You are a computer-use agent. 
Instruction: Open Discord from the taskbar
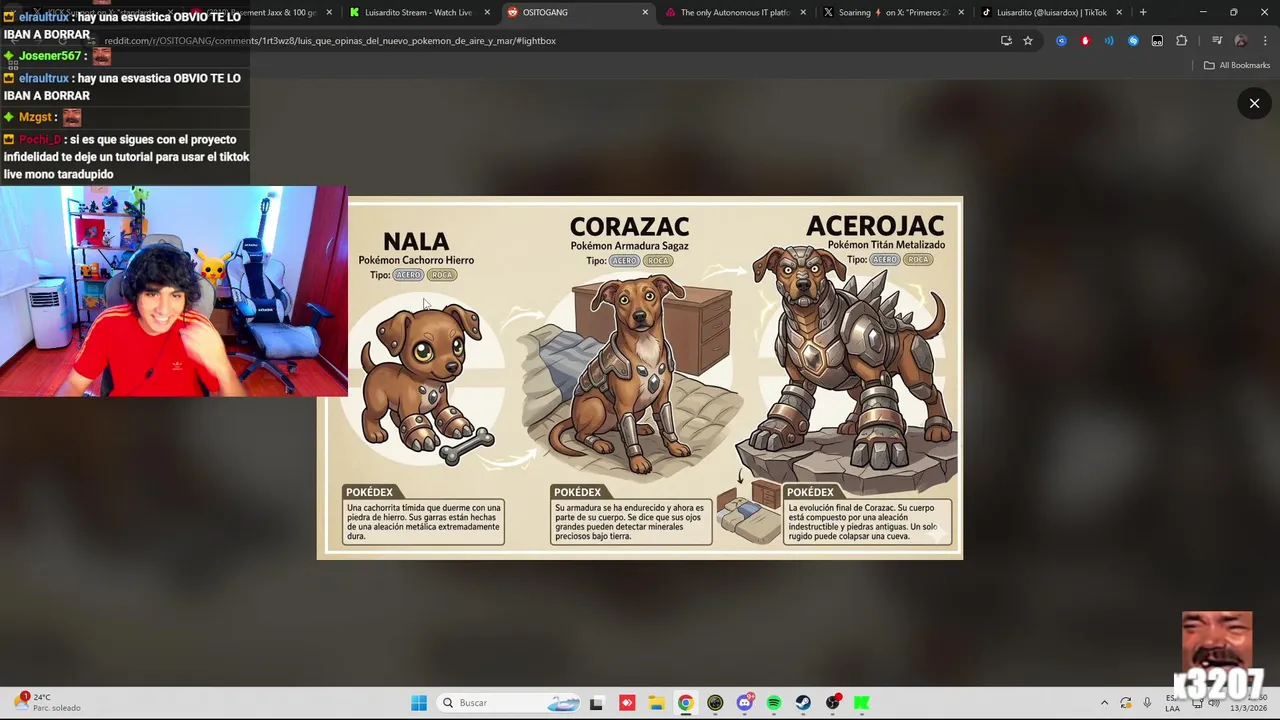(744, 703)
